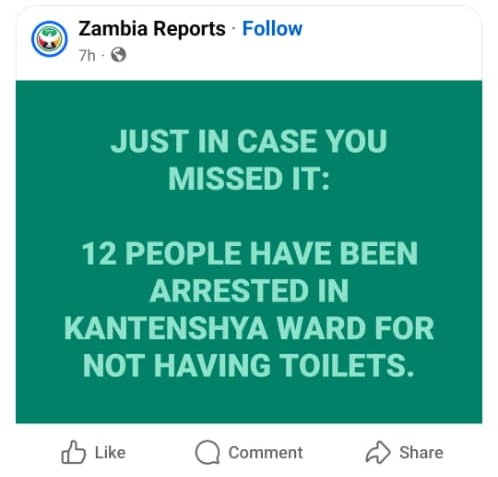Click the thumbs-up Like icon
This screenshot has height=477, width=498.
coord(73,452)
